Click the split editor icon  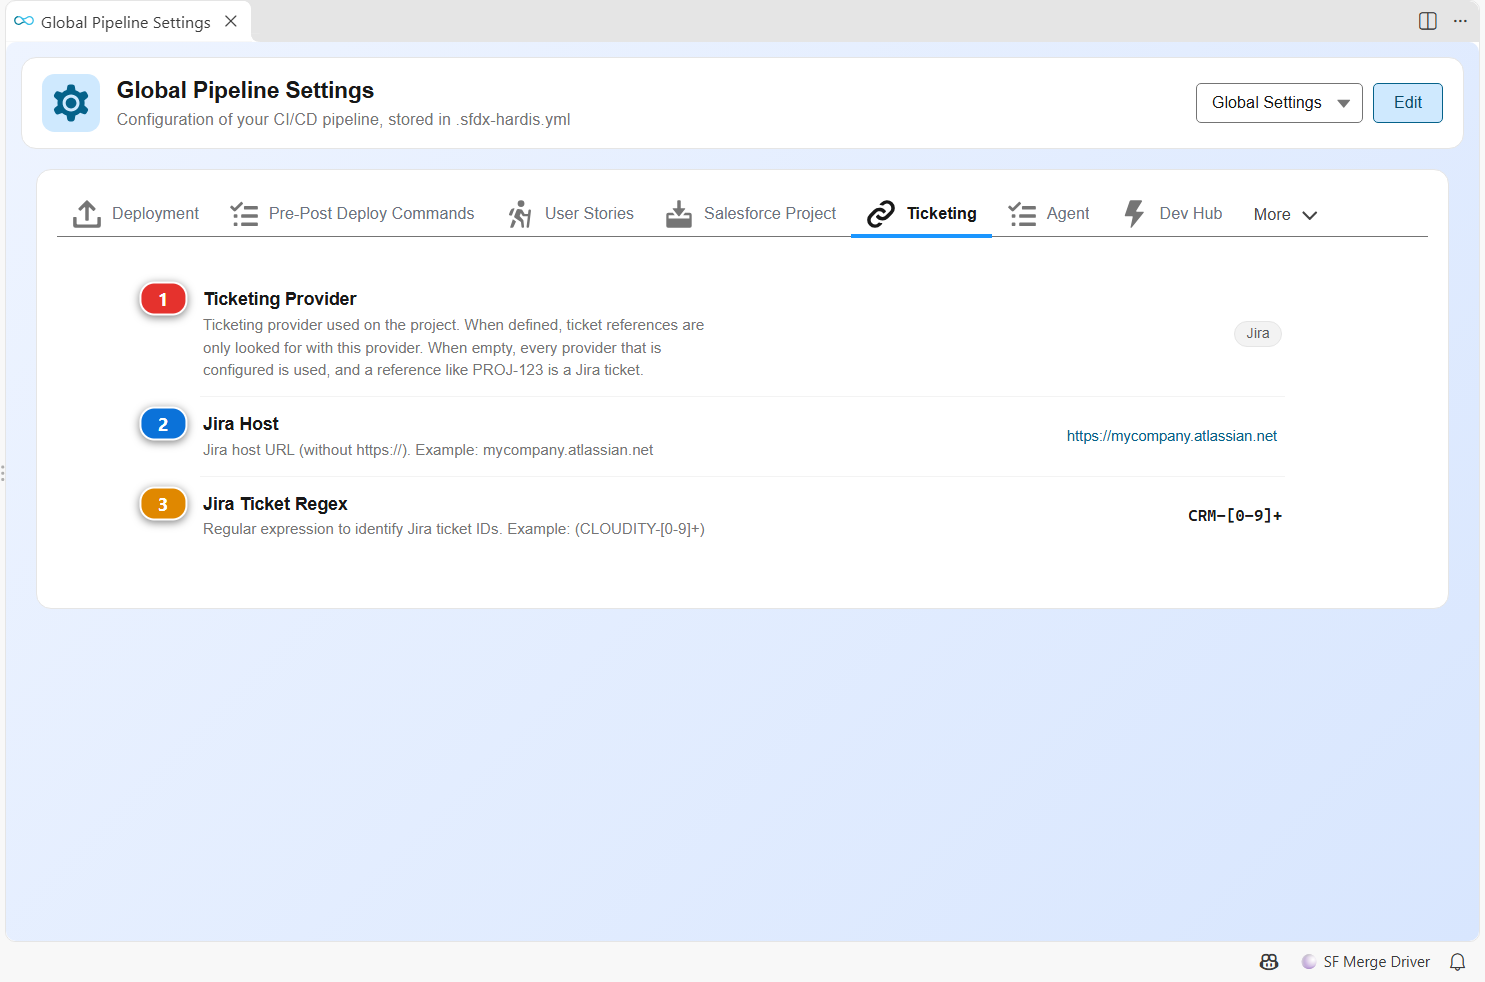(x=1428, y=21)
